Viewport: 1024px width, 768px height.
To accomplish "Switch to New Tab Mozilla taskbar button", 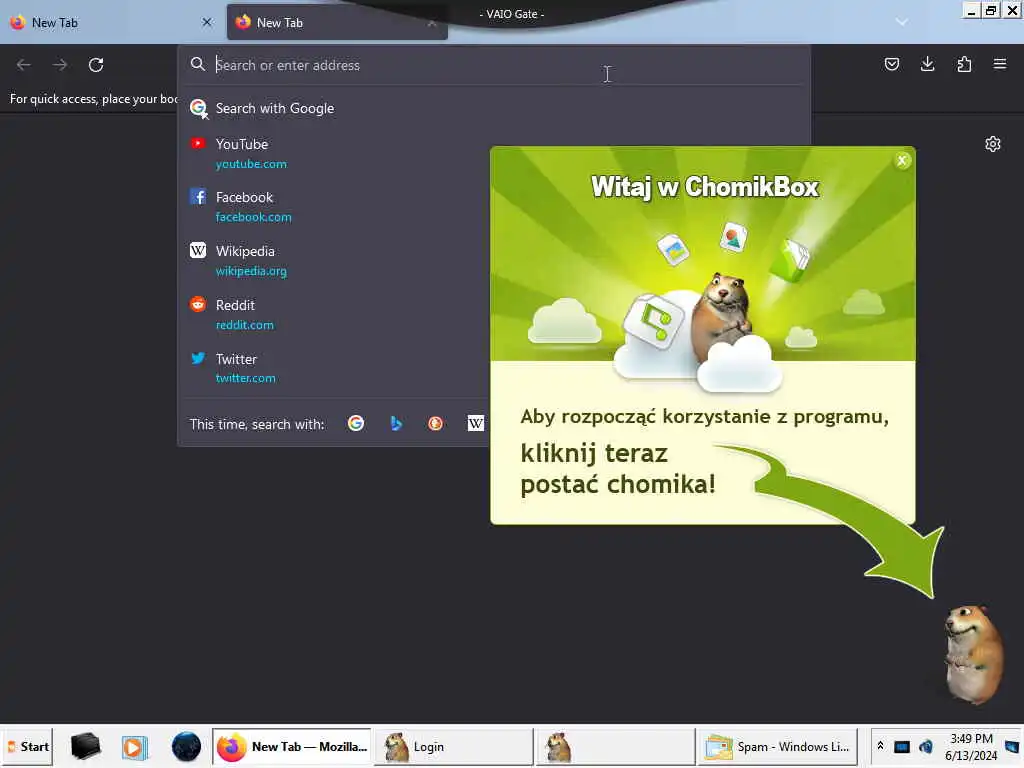I will pos(292,746).
